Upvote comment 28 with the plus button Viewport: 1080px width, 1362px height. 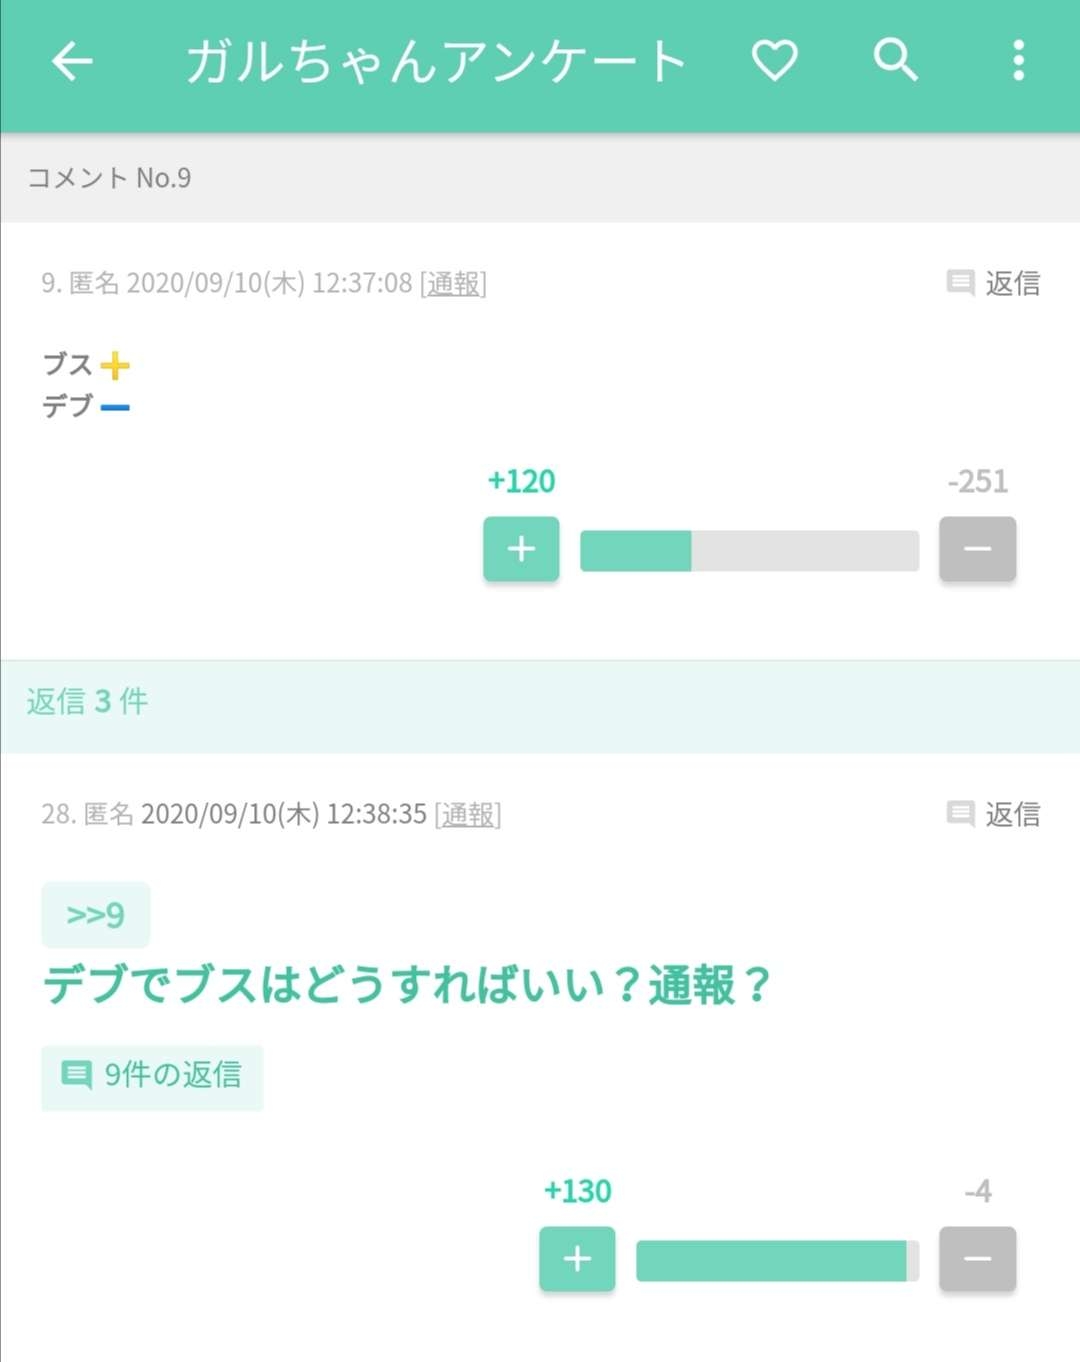(x=577, y=1259)
